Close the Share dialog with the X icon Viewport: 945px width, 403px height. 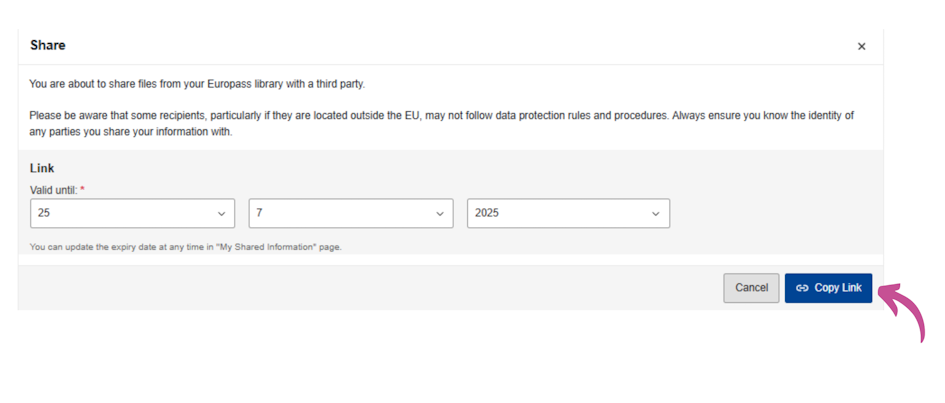[x=861, y=46]
